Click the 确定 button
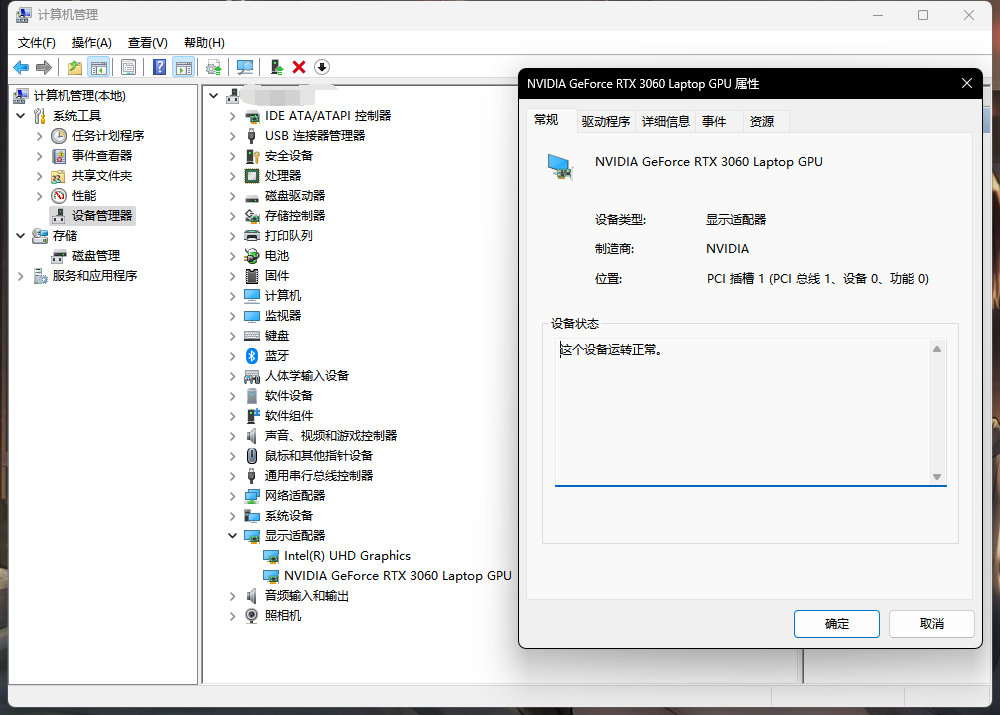 point(836,623)
